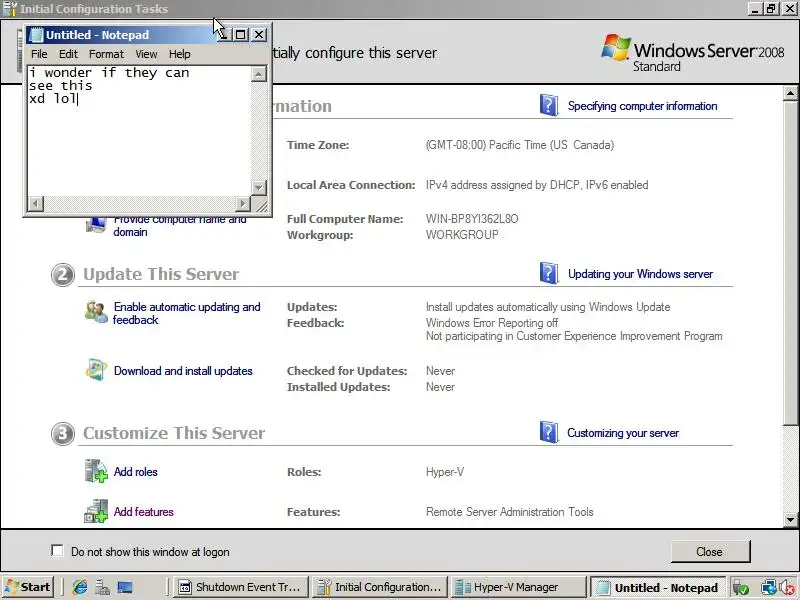
Task: Click the Windows Server 2008 logo
Action: 692,53
